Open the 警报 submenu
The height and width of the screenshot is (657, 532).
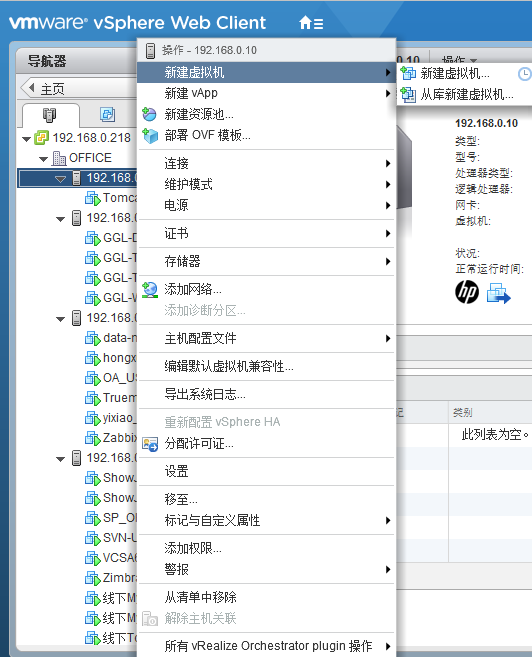[x=266, y=569]
